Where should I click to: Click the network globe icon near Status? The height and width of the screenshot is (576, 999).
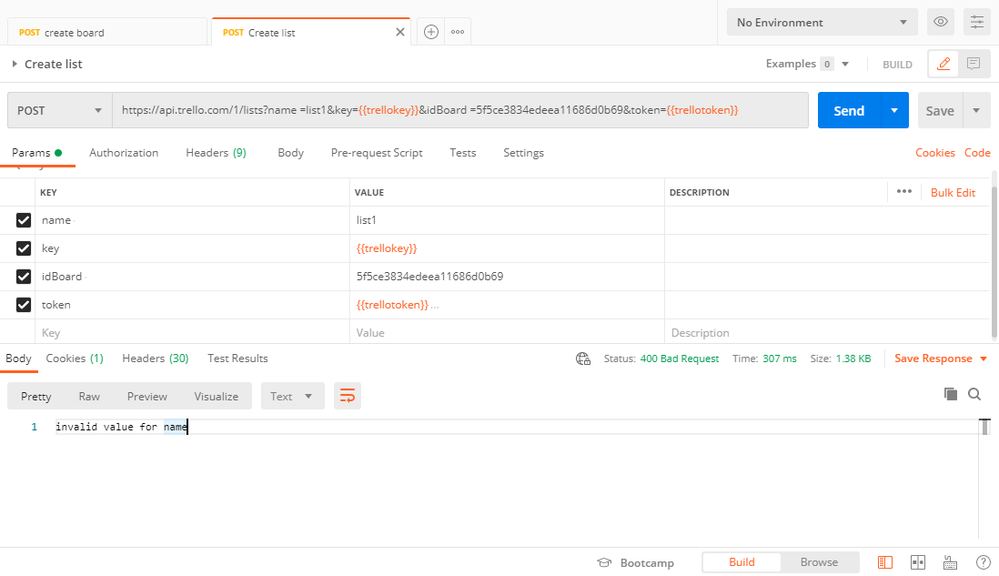(x=583, y=359)
